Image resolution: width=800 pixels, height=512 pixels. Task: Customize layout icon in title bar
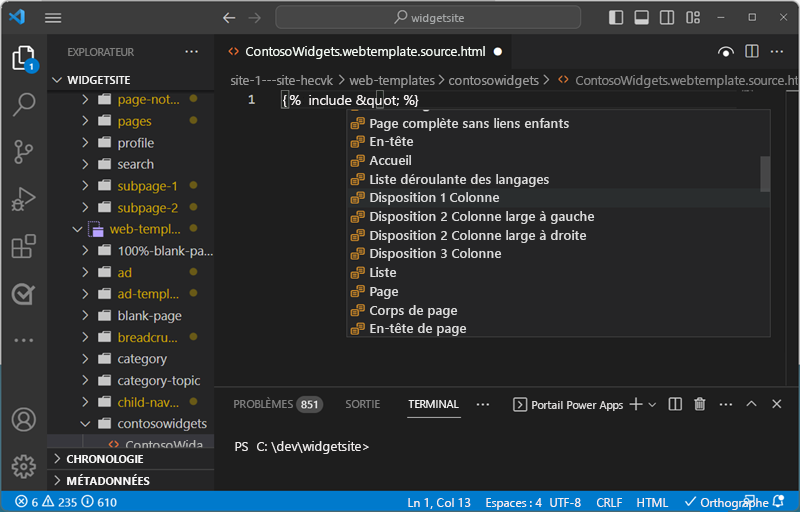[693, 18]
